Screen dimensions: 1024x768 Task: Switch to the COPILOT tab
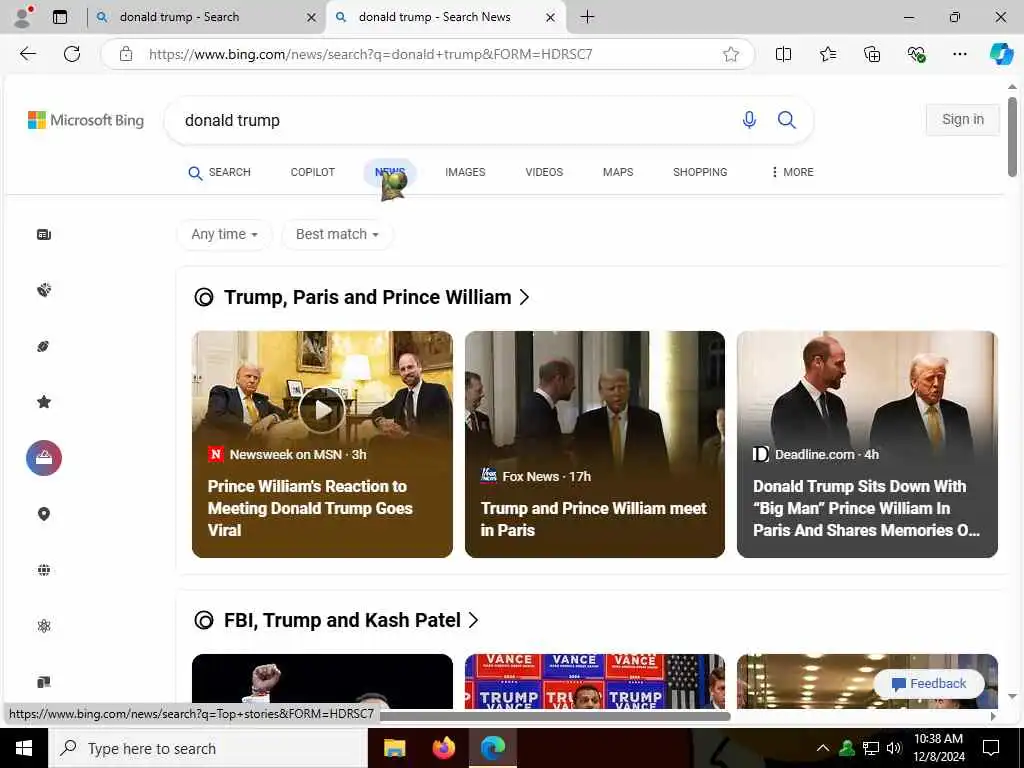(312, 172)
